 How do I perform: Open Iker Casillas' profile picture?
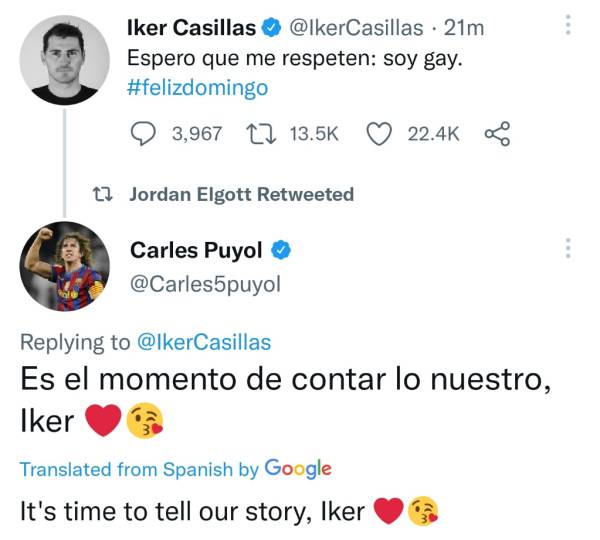point(66,61)
